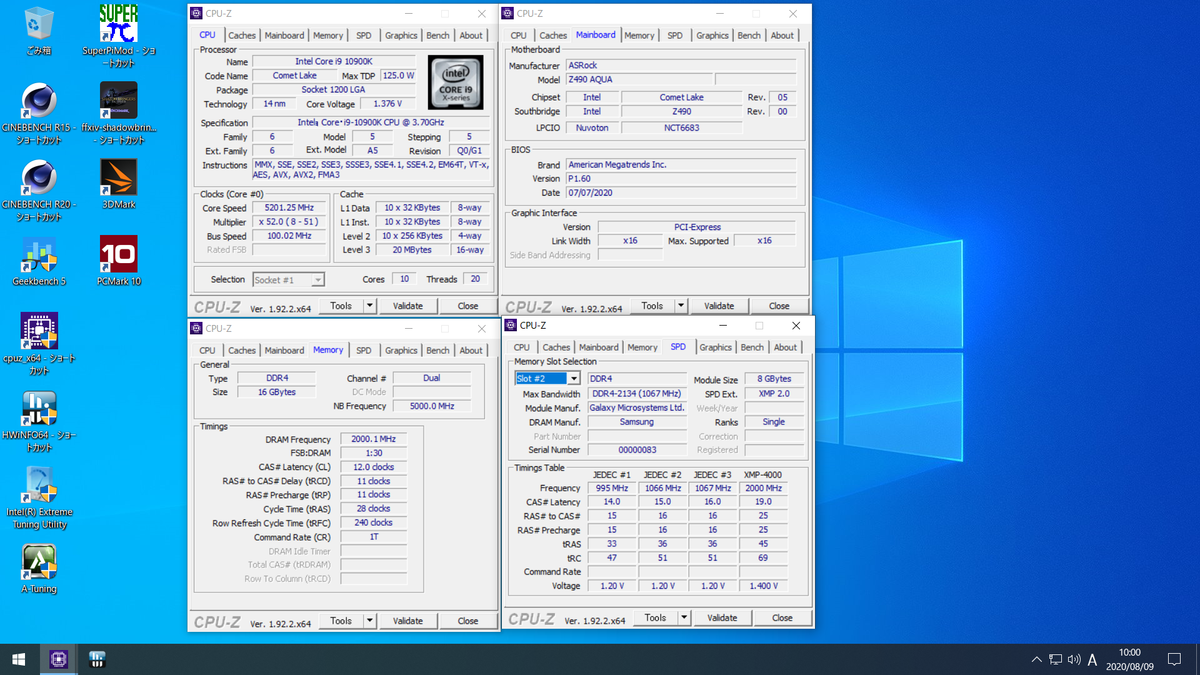Viewport: 1200px width, 675px height.
Task: Click the Intel Core i9 logo in the CPU window
Action: pyautogui.click(x=458, y=82)
